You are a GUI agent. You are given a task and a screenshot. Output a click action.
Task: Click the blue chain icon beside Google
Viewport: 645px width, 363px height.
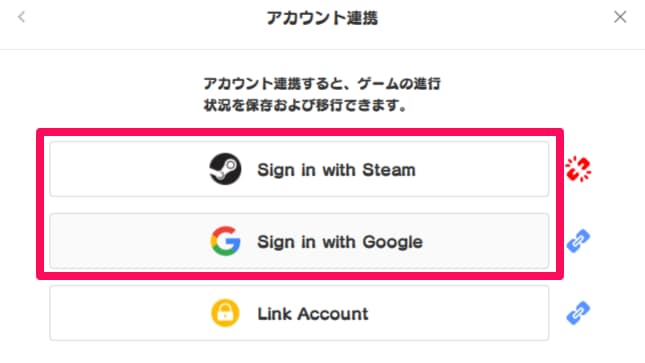pos(578,241)
